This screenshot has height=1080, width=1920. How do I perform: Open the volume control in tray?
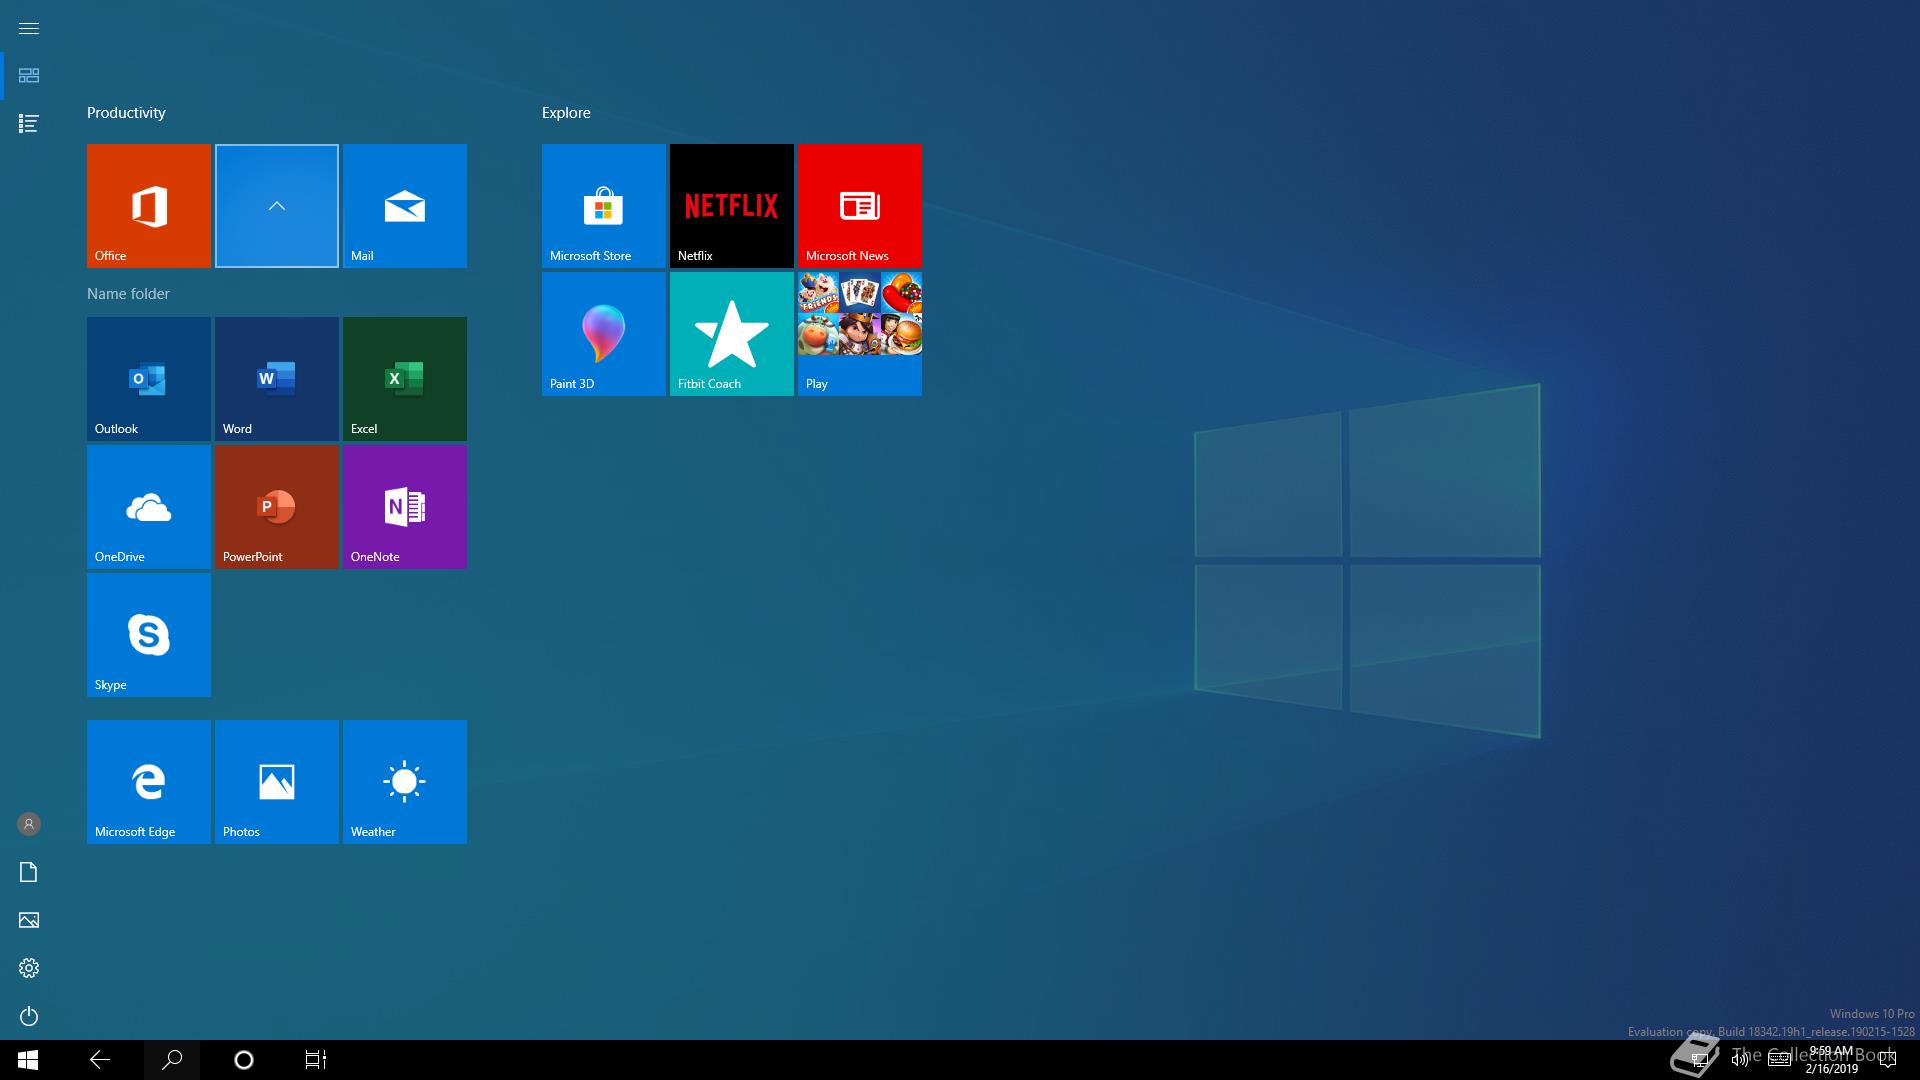click(1740, 1060)
